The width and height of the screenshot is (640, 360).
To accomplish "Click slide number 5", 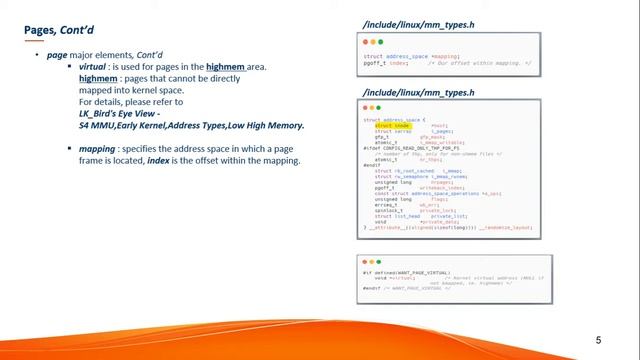I will [x=598, y=340].
